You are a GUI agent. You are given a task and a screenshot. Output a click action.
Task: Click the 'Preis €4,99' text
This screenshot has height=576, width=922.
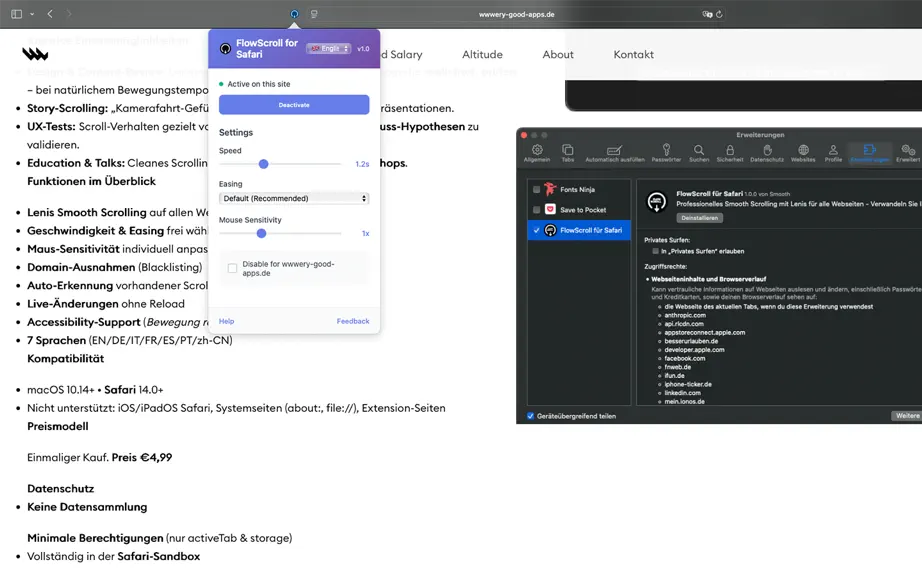pos(142,457)
